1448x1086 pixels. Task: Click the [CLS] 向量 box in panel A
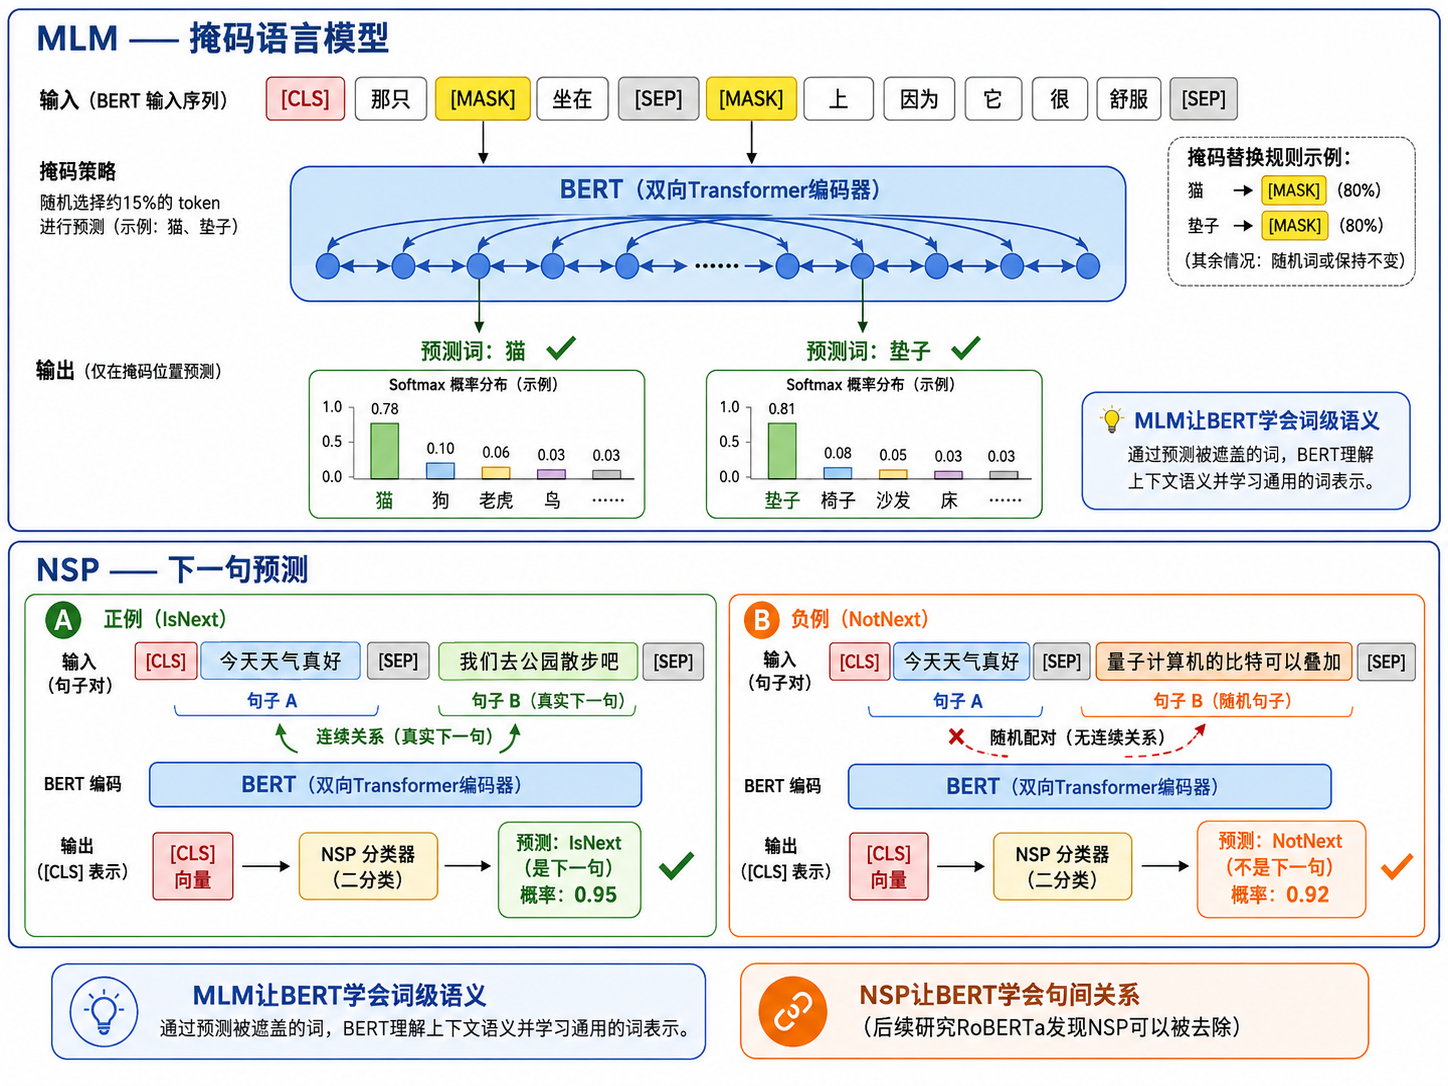[193, 866]
